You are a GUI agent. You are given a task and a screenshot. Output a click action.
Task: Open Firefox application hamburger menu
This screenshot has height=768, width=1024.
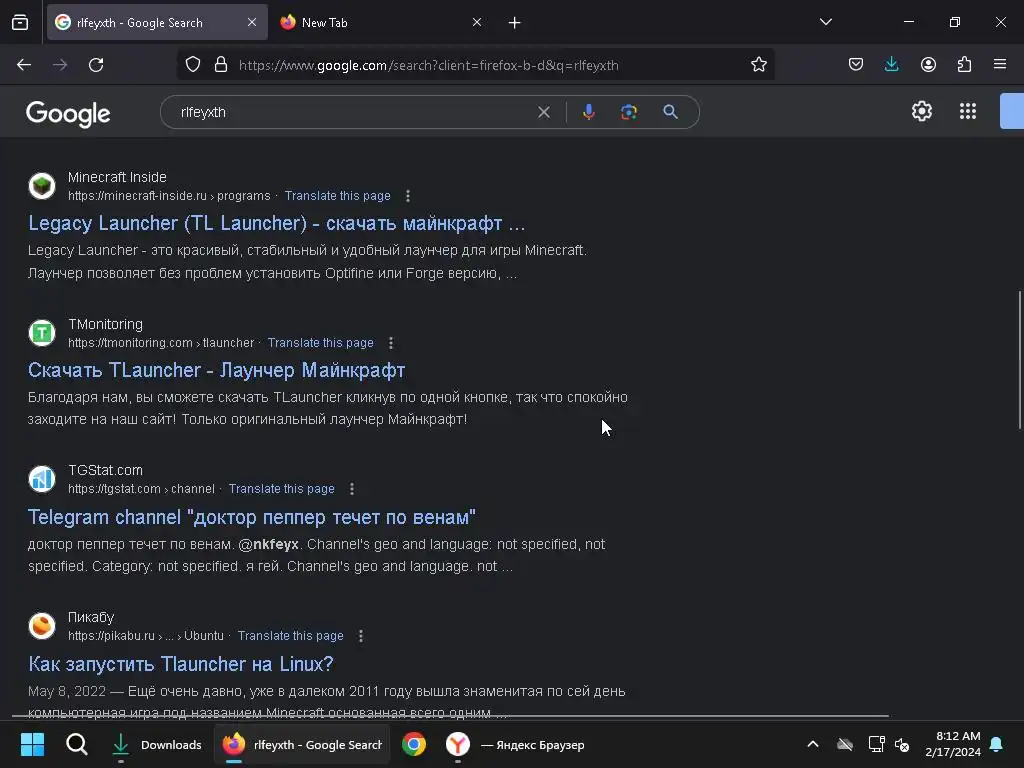(1000, 65)
